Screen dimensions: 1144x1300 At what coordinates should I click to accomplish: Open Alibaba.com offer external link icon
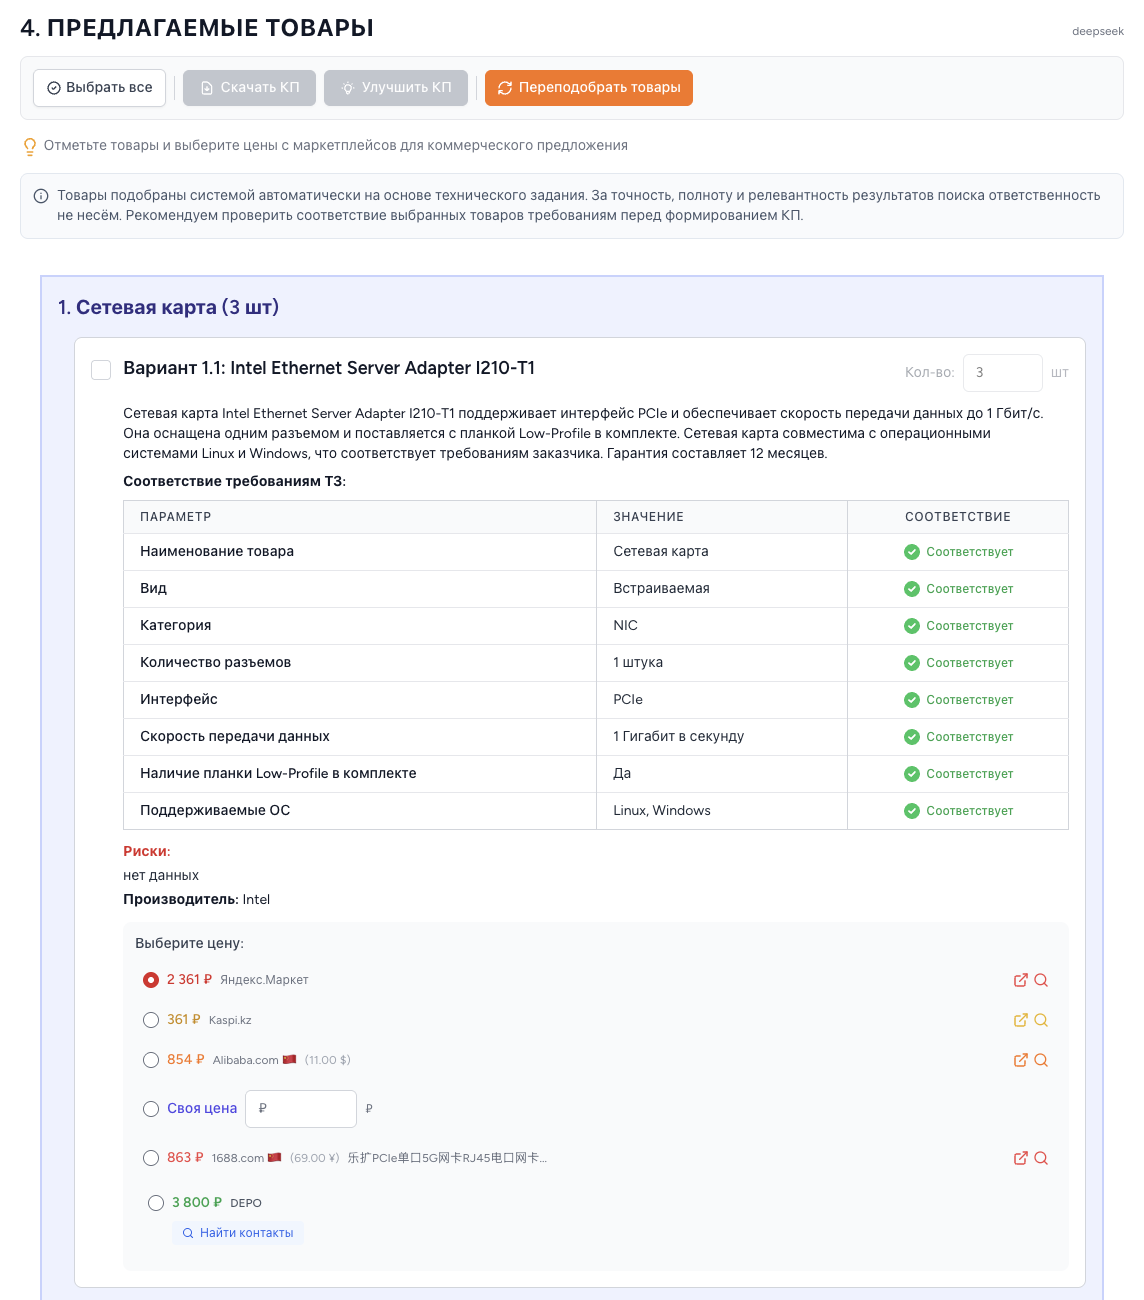pyautogui.click(x=1020, y=1060)
